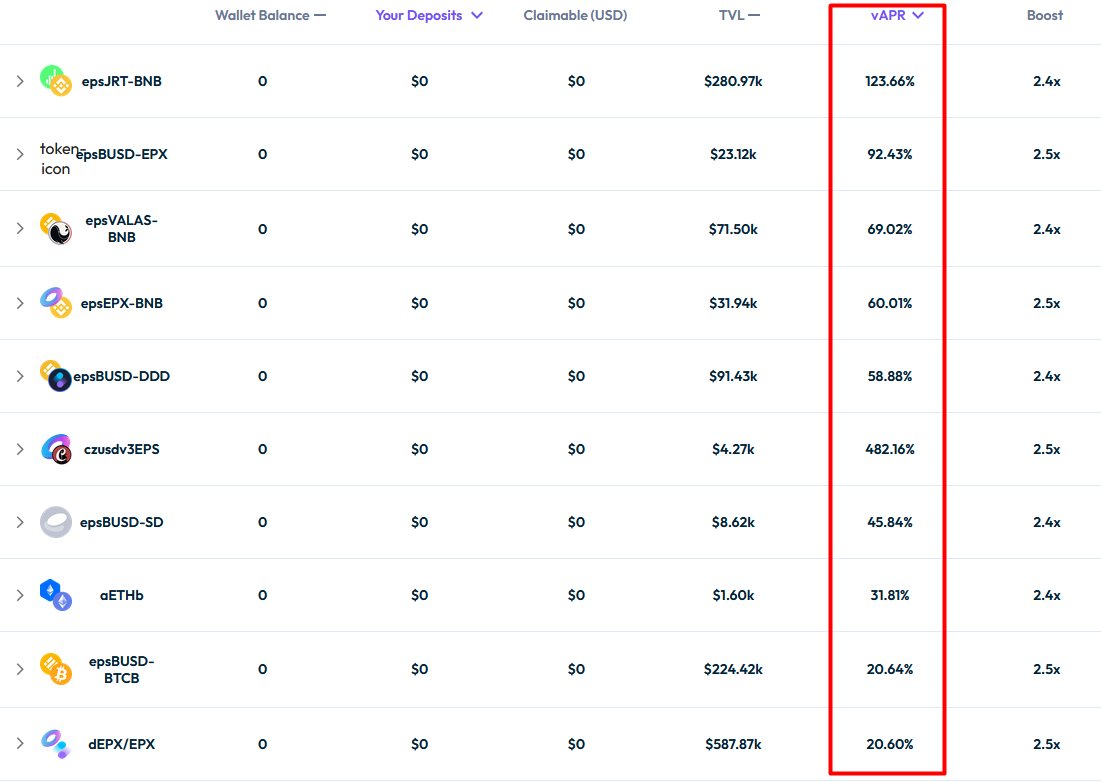The width and height of the screenshot is (1101, 782).
Task: Select the aETHb pool name
Action: click(121, 595)
